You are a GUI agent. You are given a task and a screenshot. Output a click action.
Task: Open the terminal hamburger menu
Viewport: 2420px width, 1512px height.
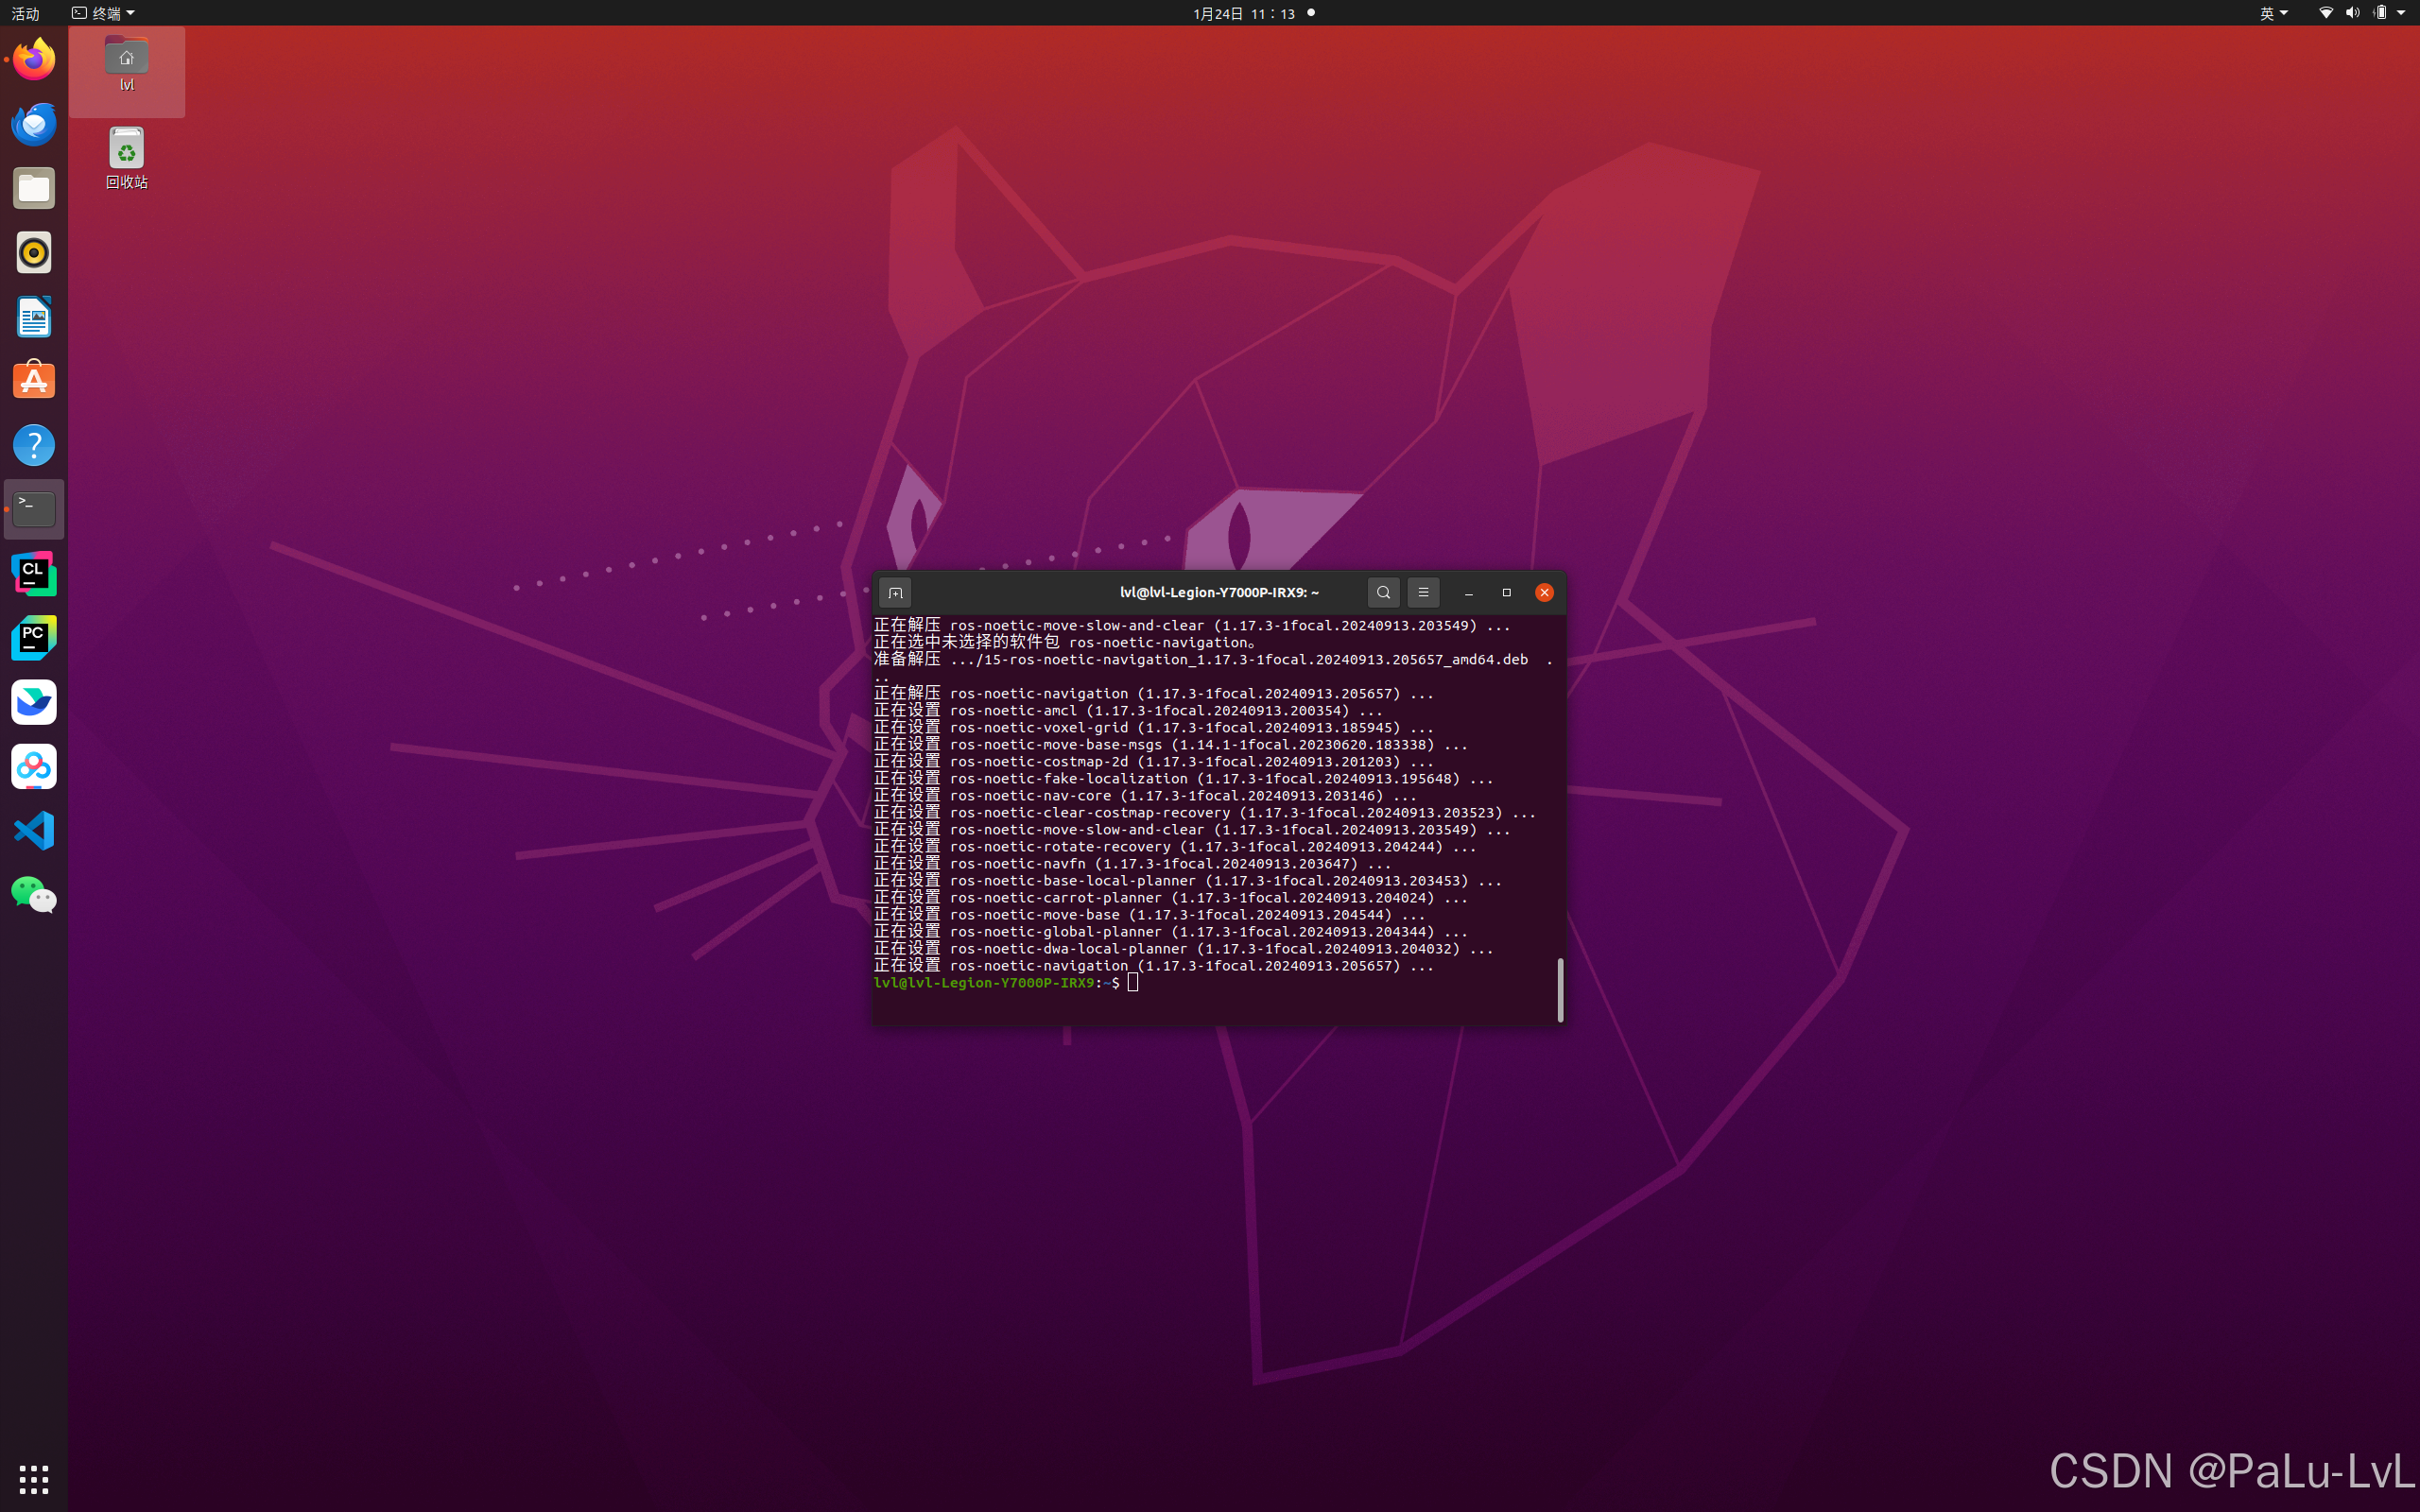click(1423, 593)
